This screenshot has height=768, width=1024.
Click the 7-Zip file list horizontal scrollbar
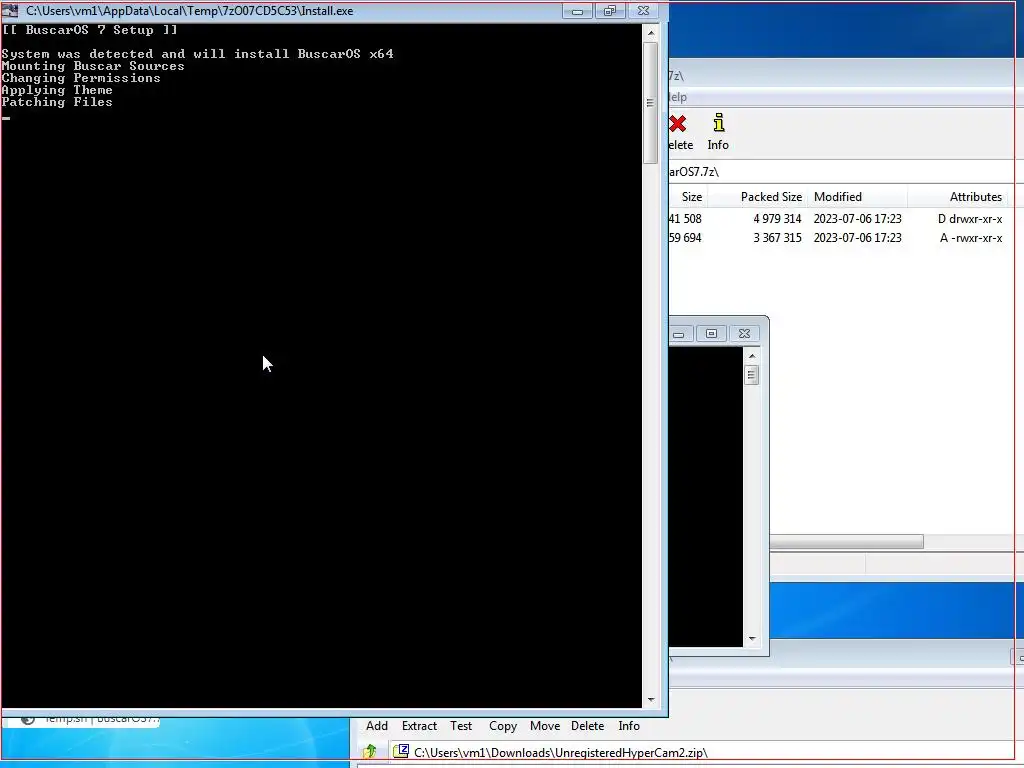[846, 541]
